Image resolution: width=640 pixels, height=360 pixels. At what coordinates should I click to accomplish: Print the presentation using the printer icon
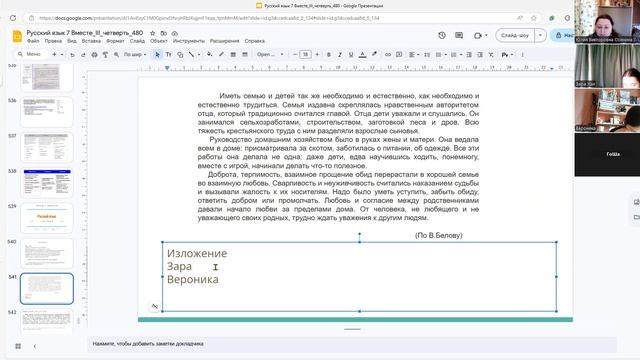(x=94, y=55)
